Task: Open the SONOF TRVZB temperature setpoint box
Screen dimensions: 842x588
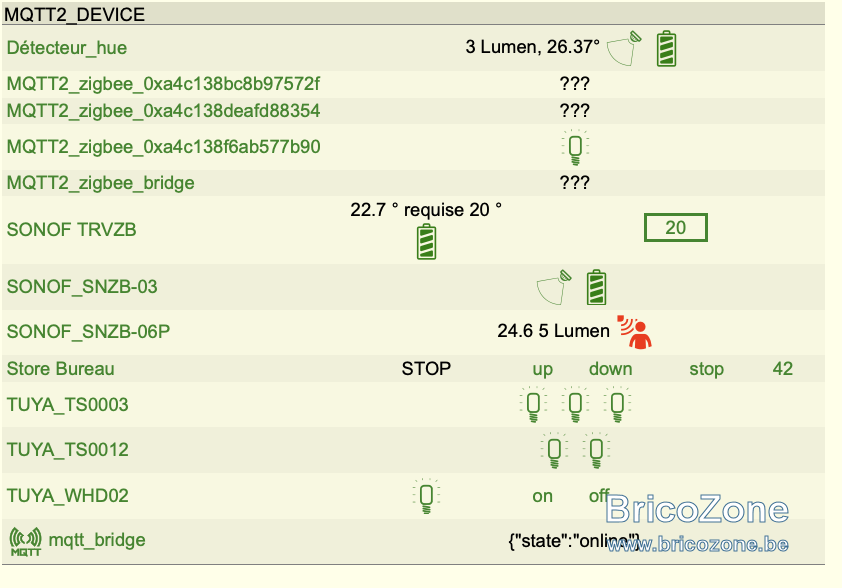Action: point(676,228)
